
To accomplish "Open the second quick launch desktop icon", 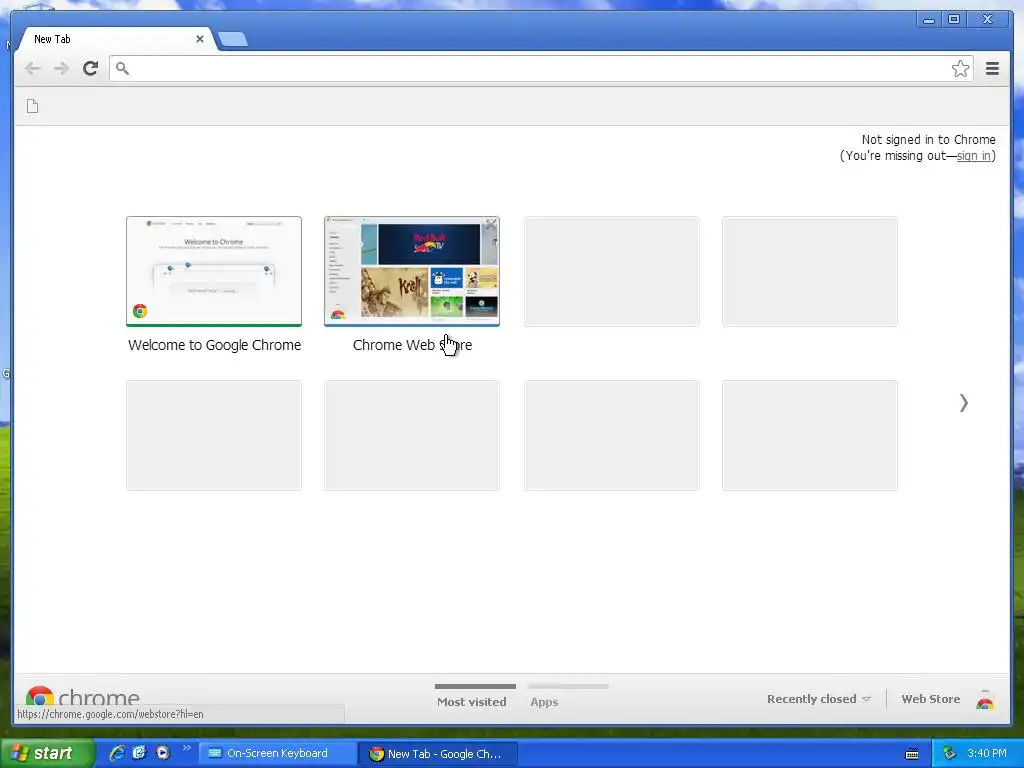I will point(140,753).
